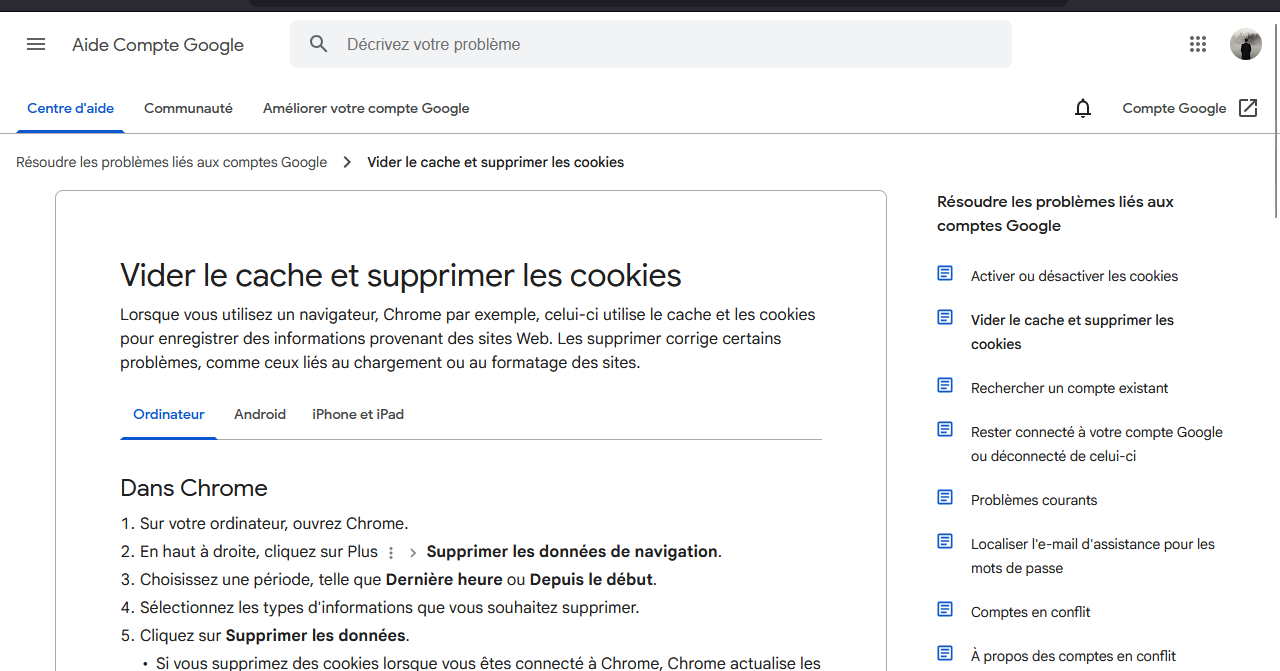Image resolution: width=1280 pixels, height=671 pixels.
Task: Click the article icon for À propos des comptes
Action: [945, 653]
